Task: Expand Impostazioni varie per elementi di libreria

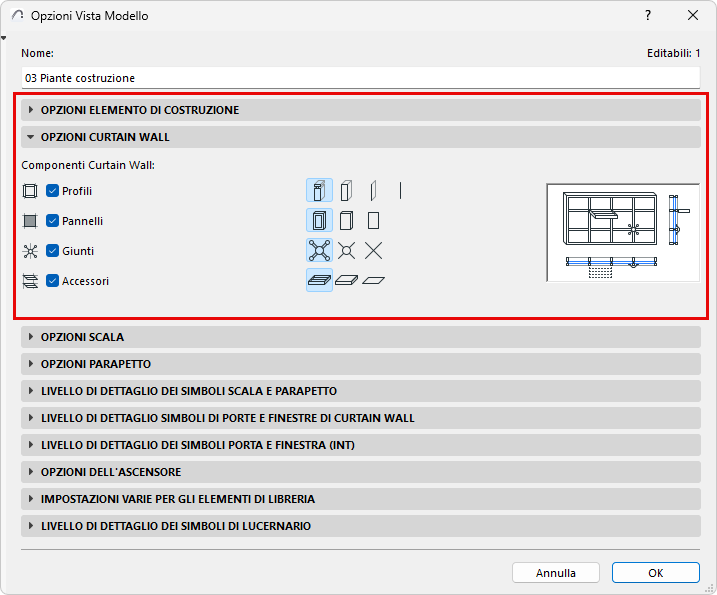Action: (x=361, y=499)
